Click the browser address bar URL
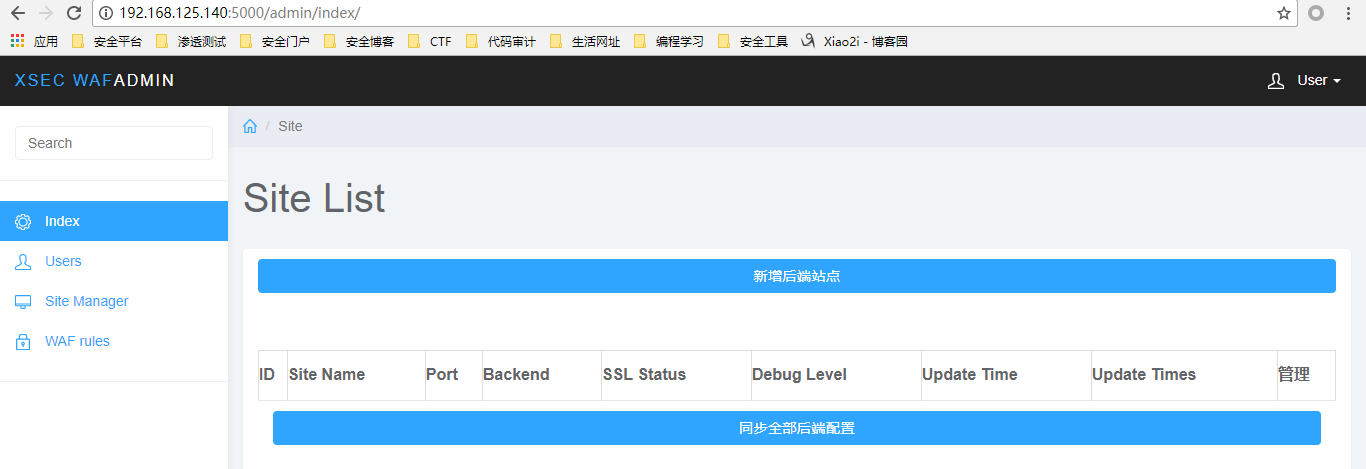This screenshot has height=469, width=1366. (240, 13)
